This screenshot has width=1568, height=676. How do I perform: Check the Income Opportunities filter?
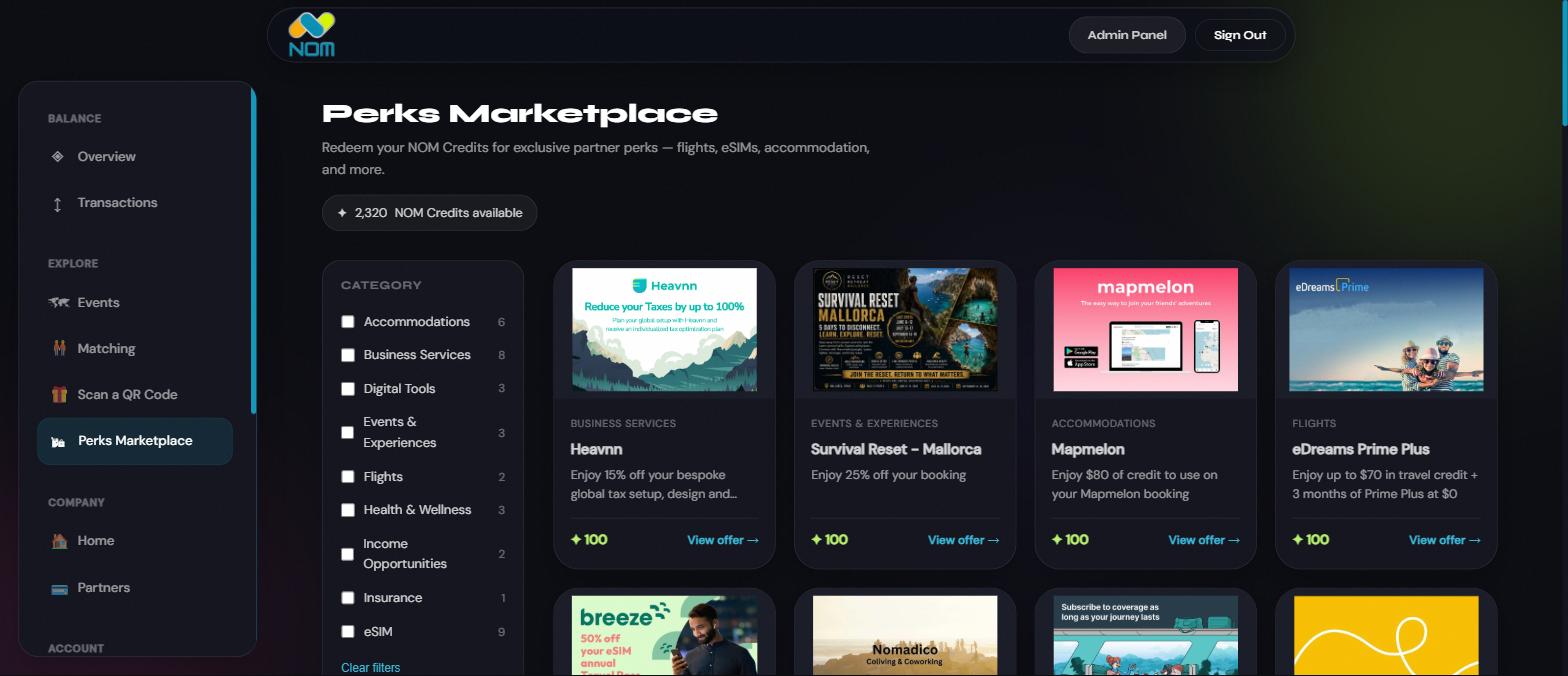click(348, 554)
